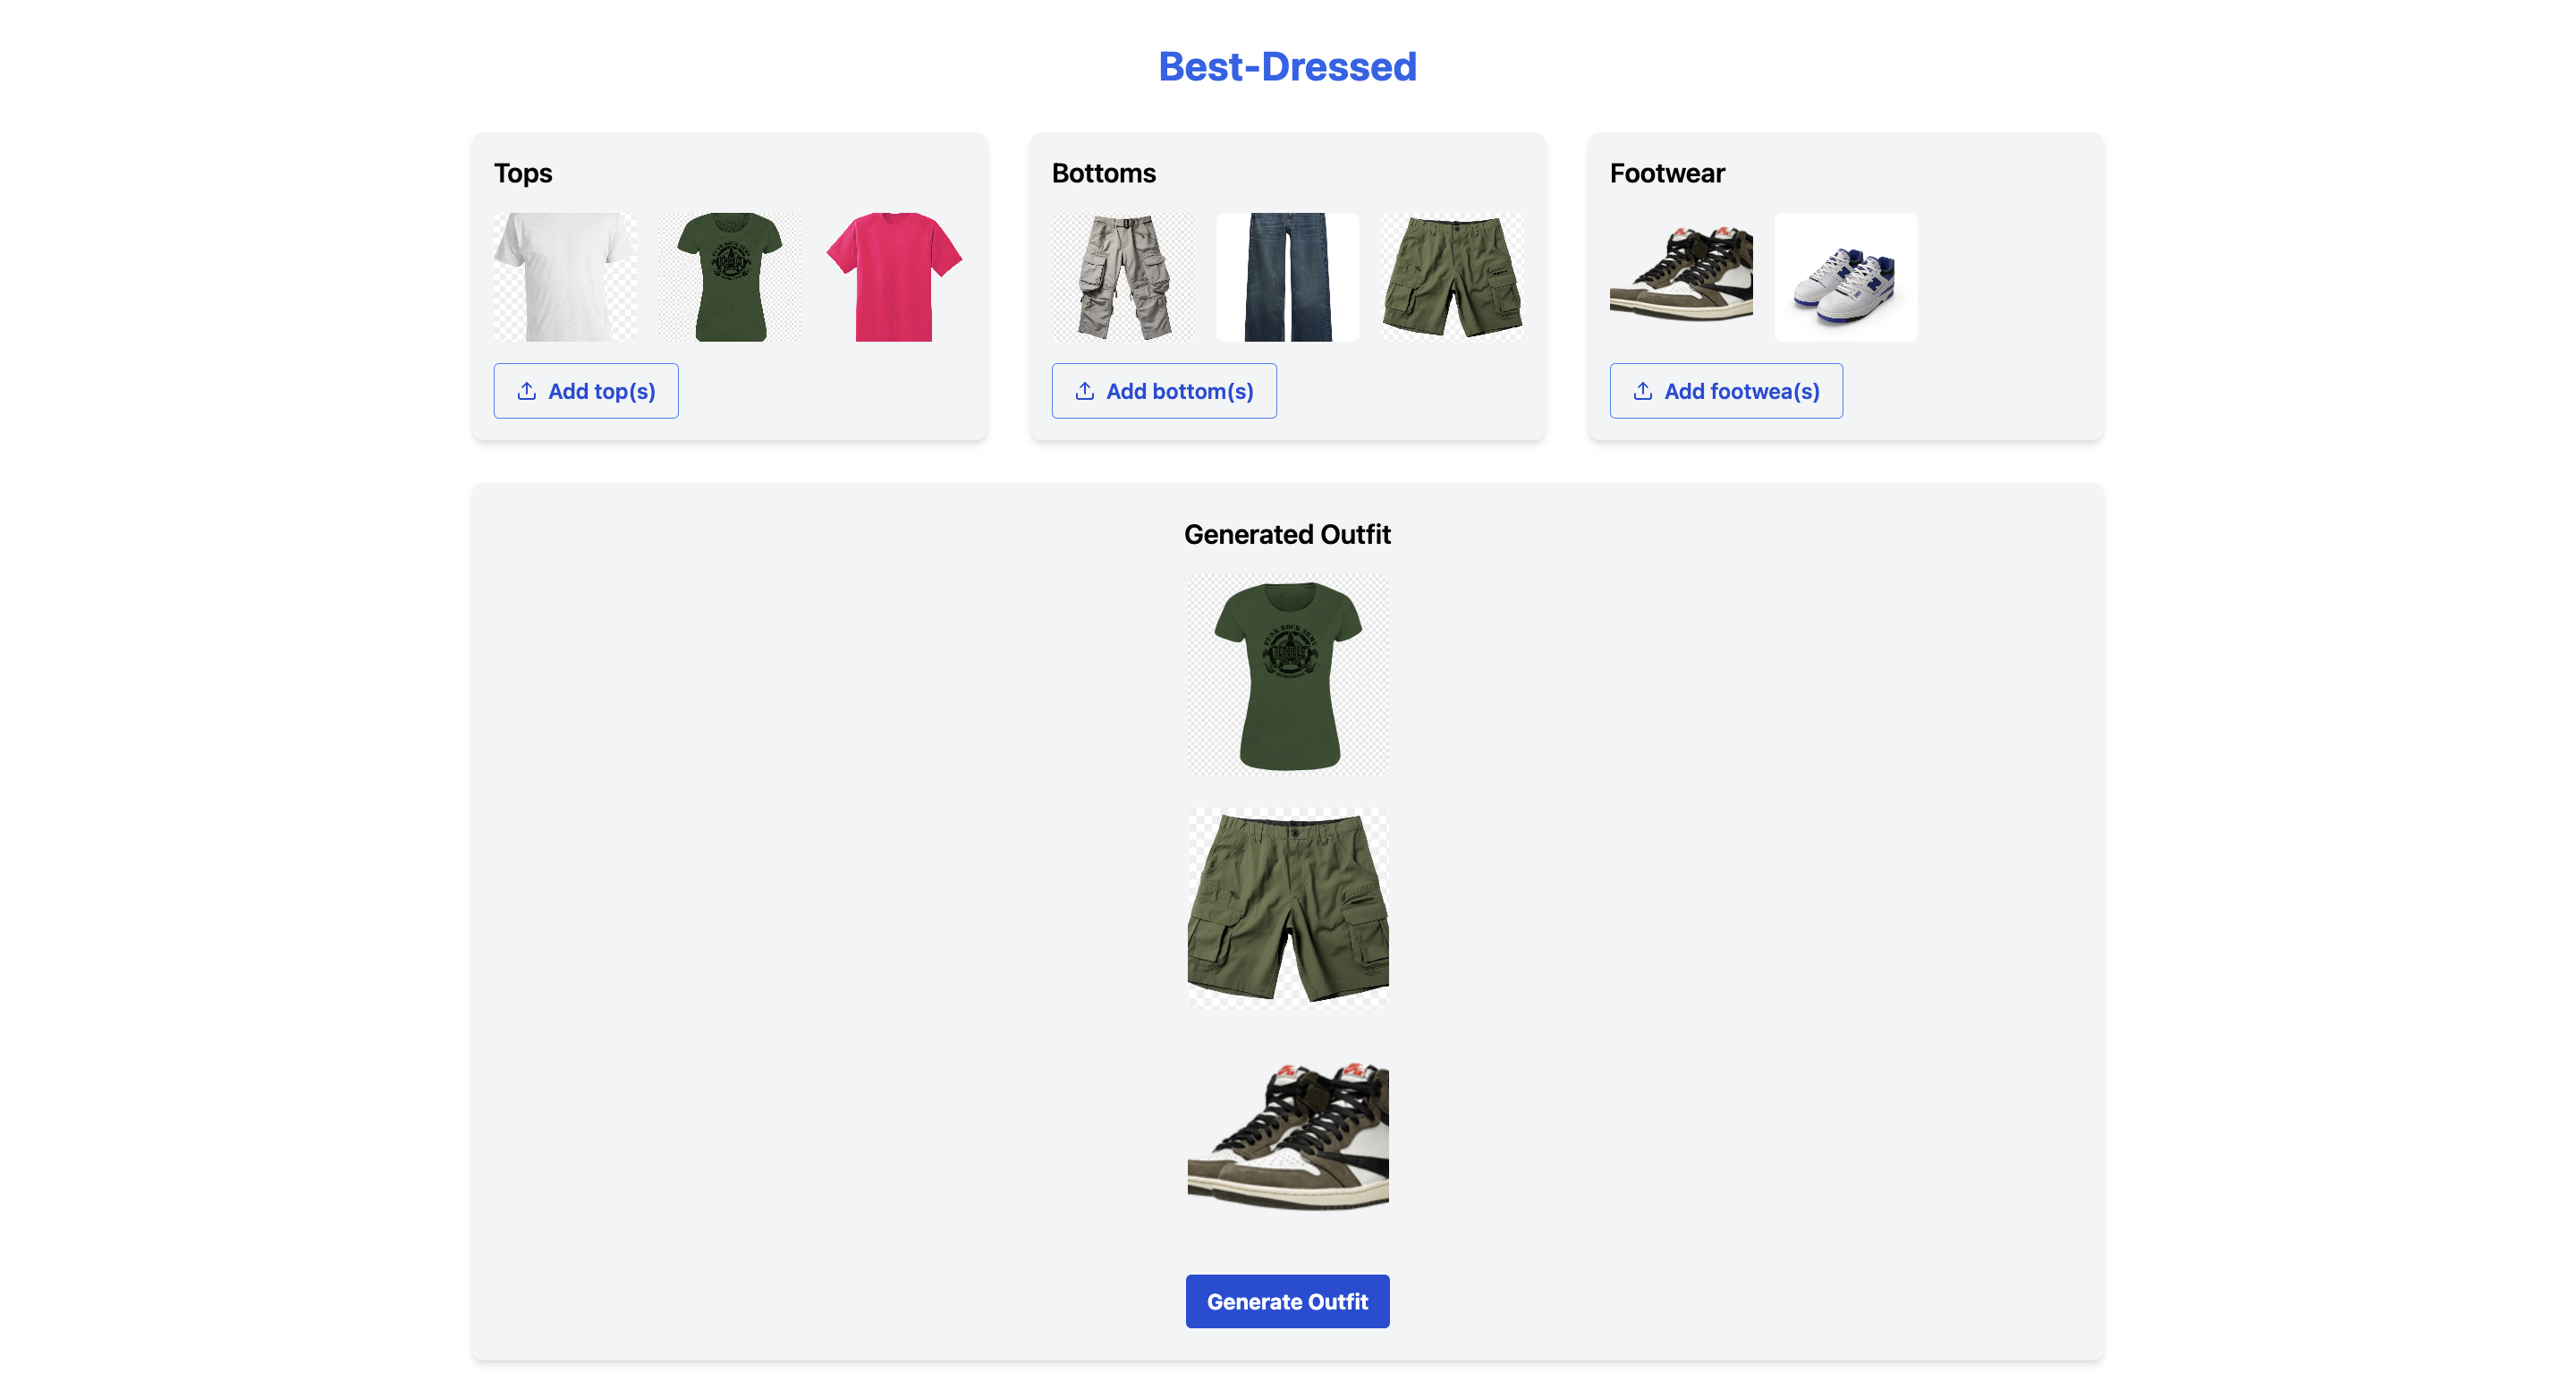This screenshot has height=1390, width=2576.
Task: Open the Best-Dressed title link
Action: pyautogui.click(x=1287, y=67)
